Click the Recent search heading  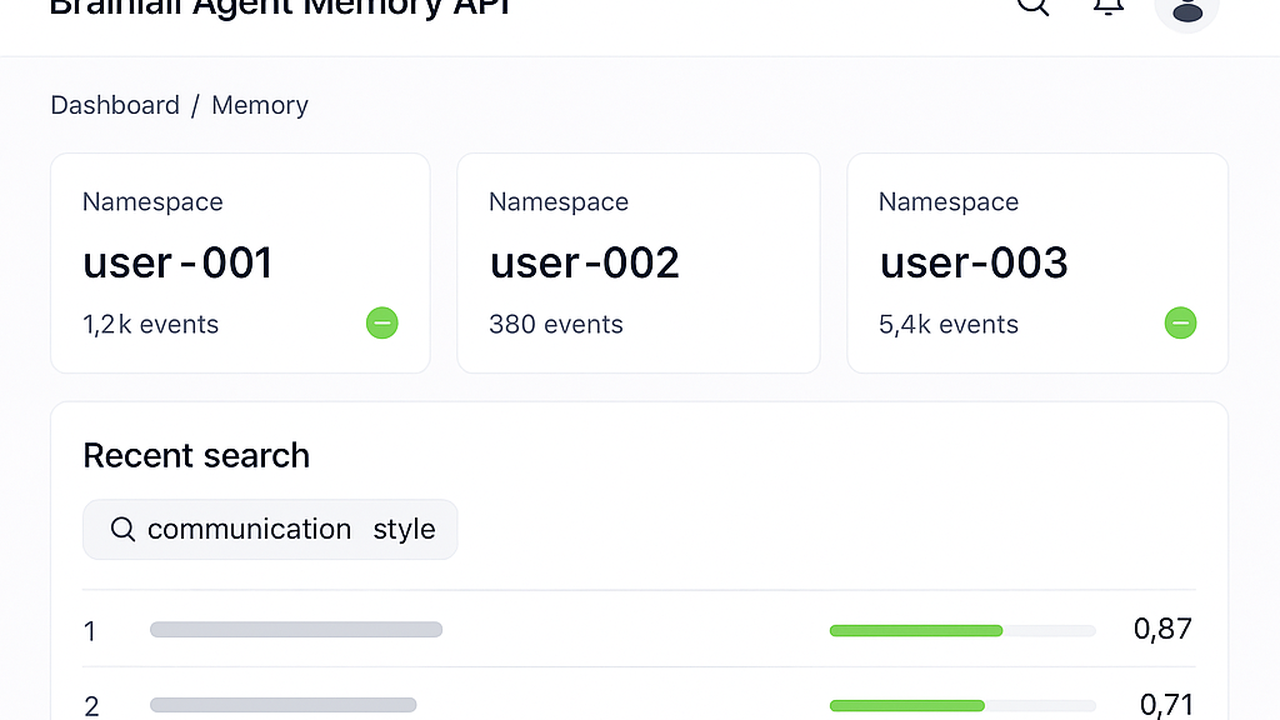click(x=196, y=455)
